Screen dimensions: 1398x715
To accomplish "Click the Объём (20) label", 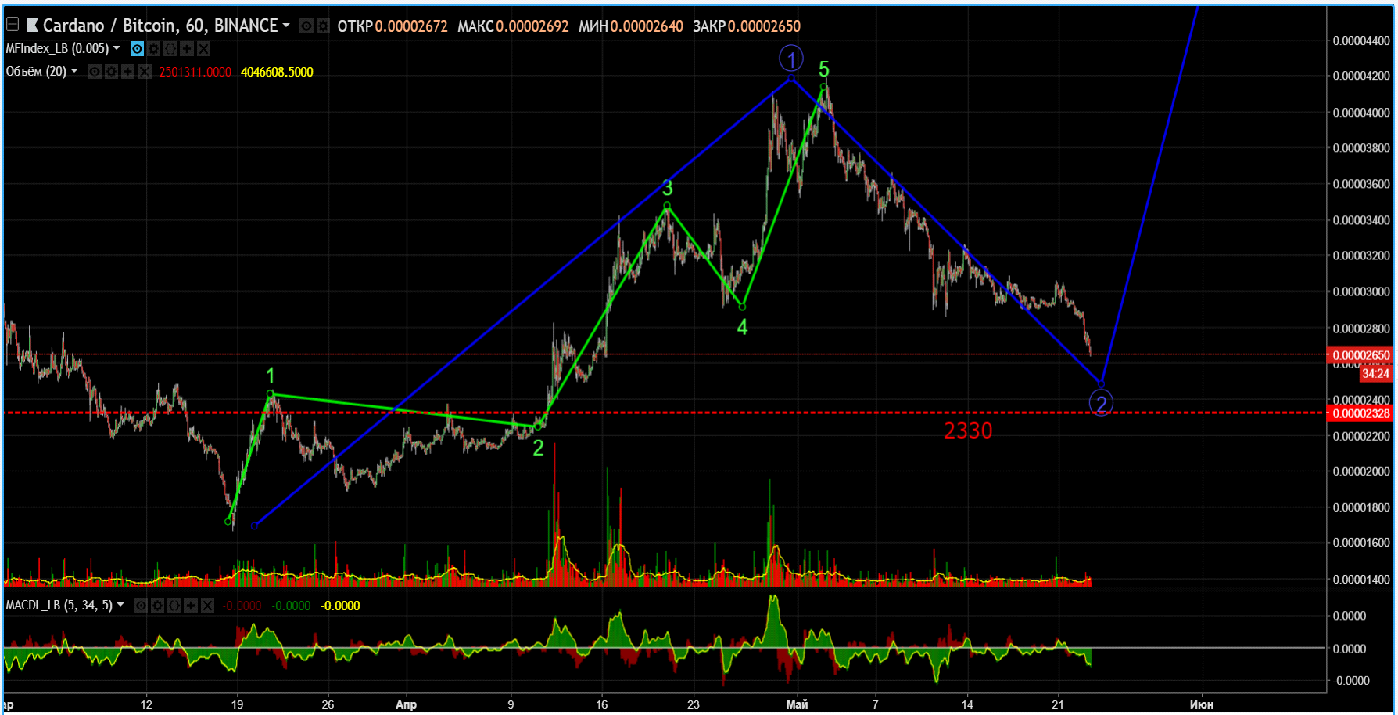I will (36, 71).
